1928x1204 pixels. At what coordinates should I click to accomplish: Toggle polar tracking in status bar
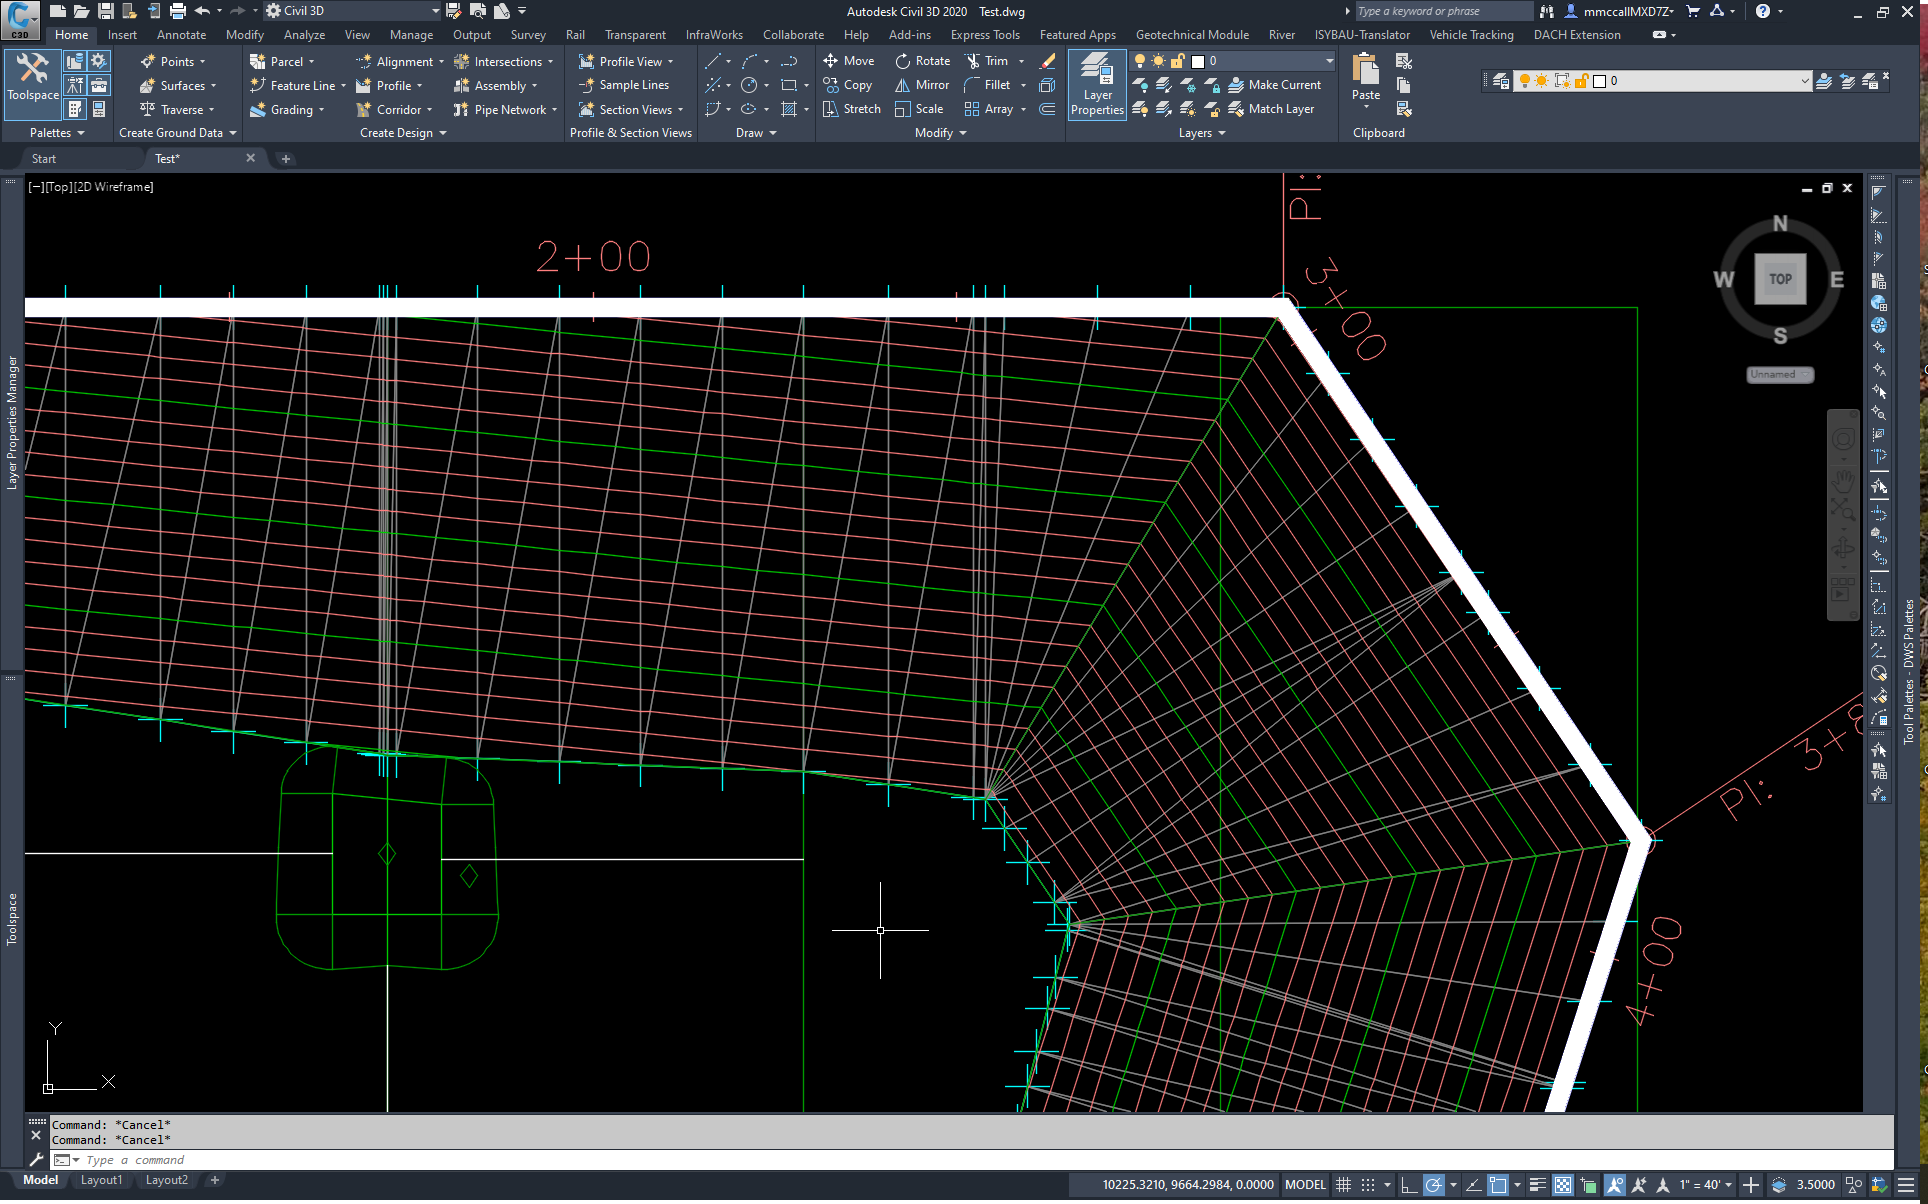1433,1185
